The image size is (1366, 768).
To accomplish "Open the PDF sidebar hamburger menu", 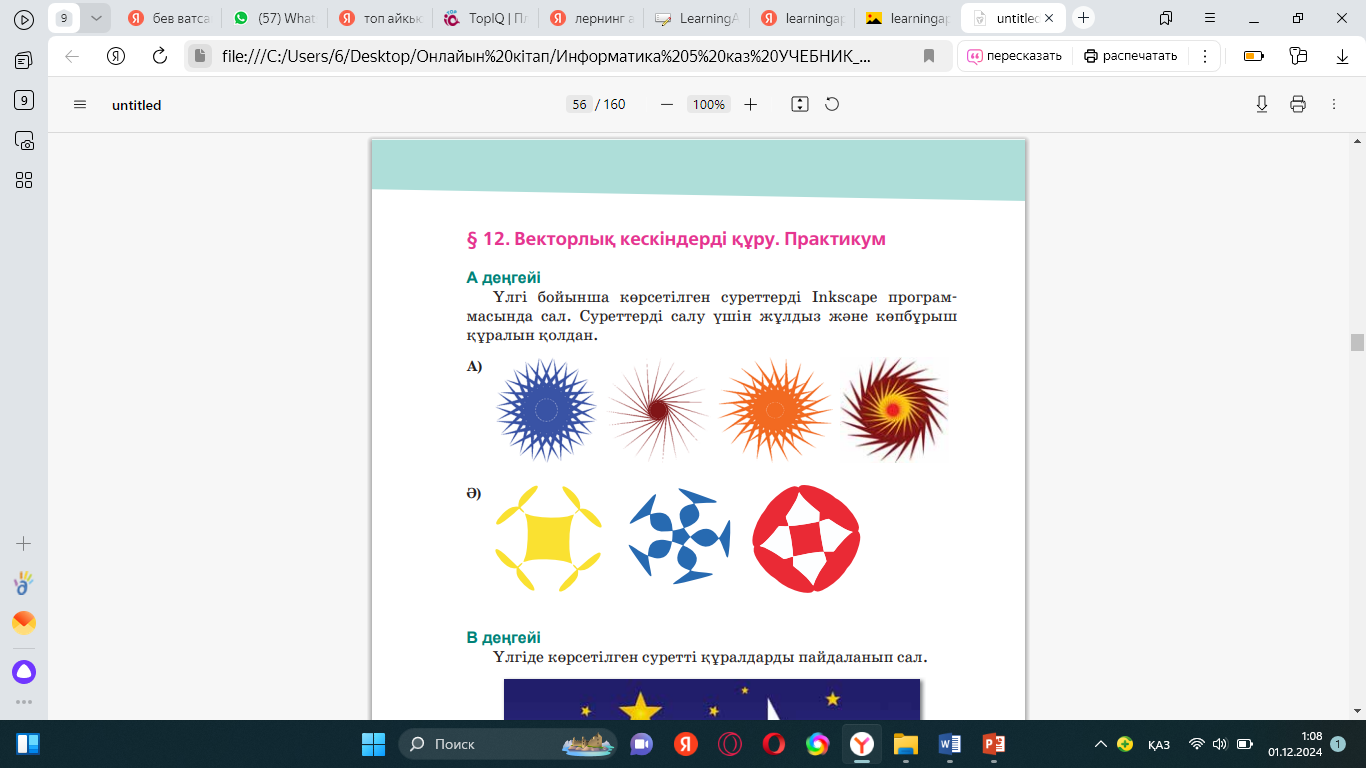I will 81,104.
